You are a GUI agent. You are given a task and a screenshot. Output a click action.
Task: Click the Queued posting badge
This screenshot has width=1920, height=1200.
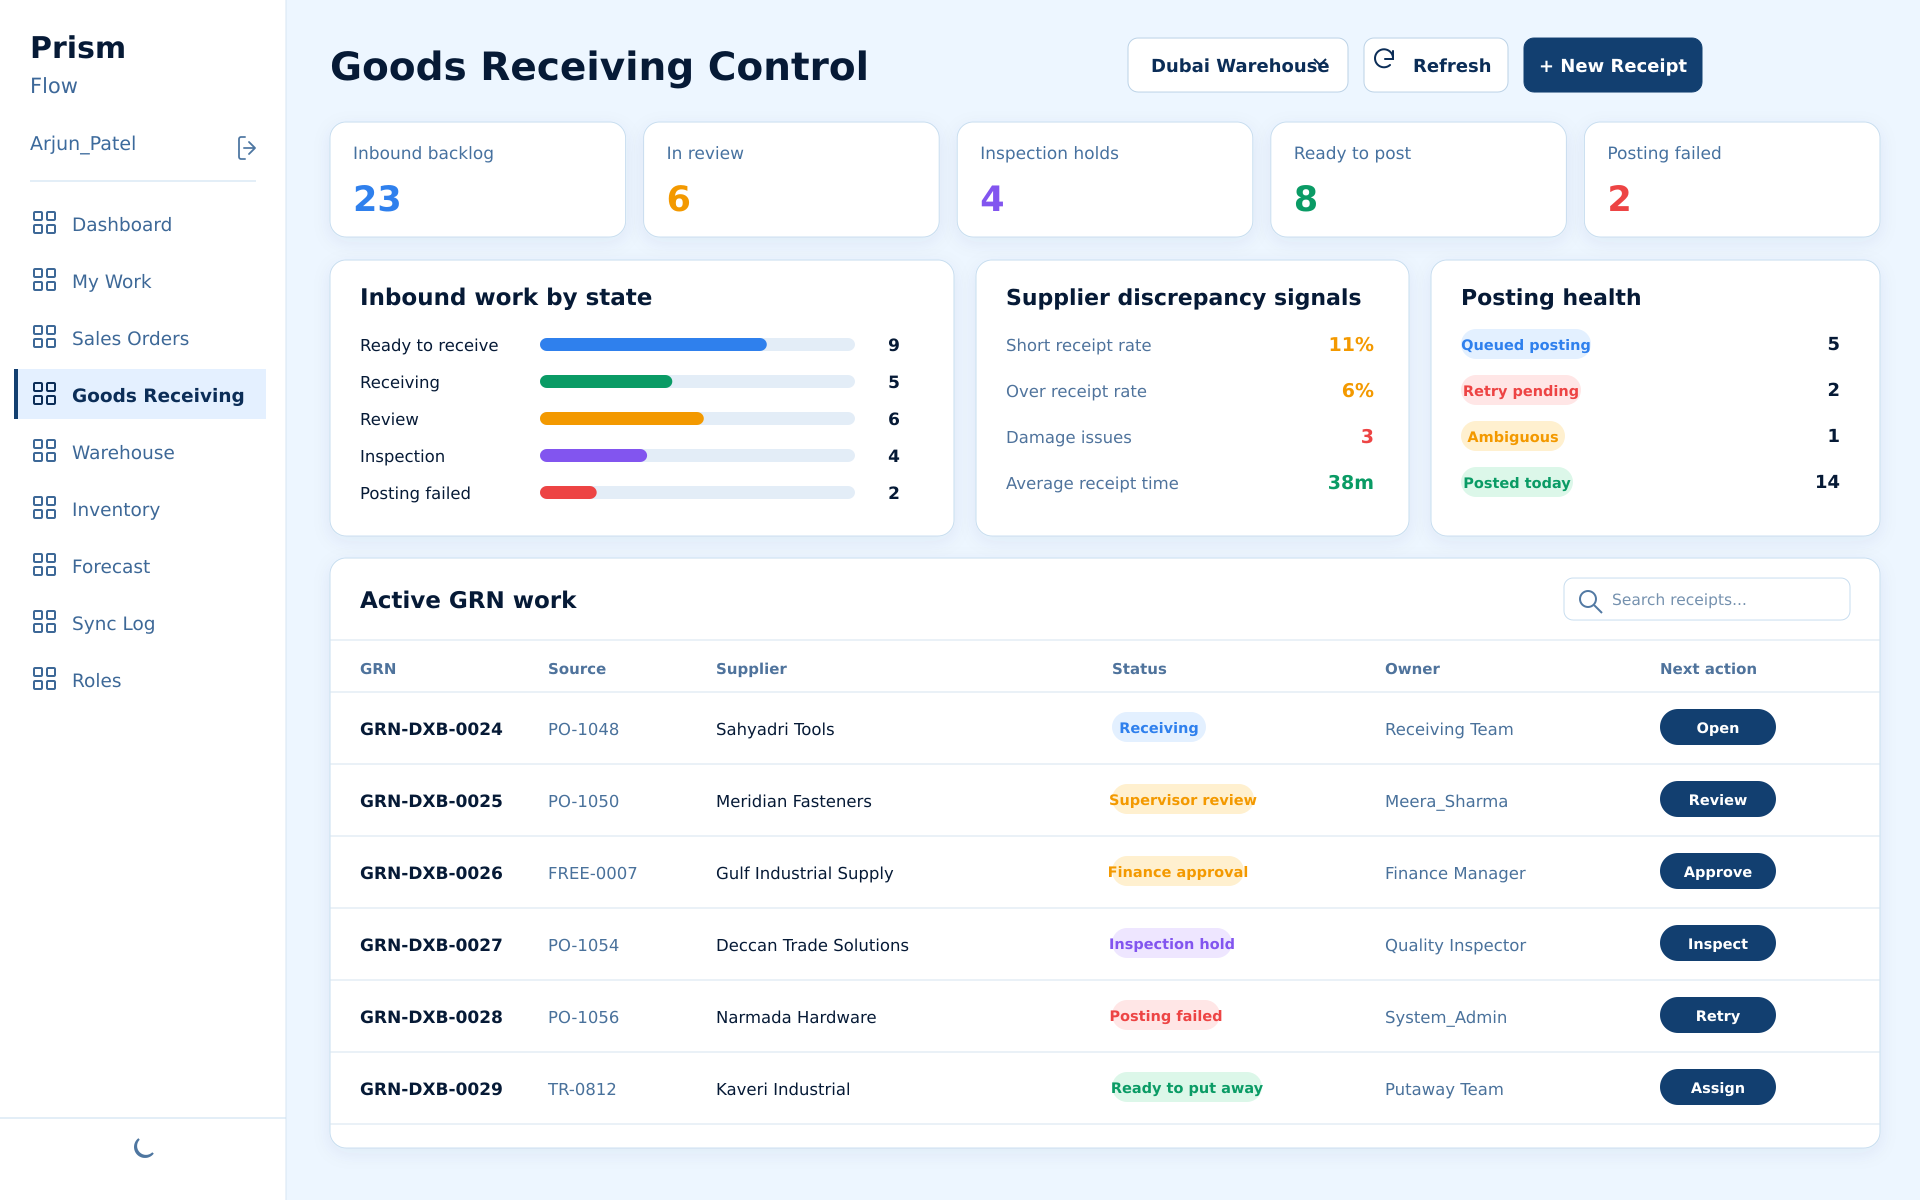[x=1525, y=344]
